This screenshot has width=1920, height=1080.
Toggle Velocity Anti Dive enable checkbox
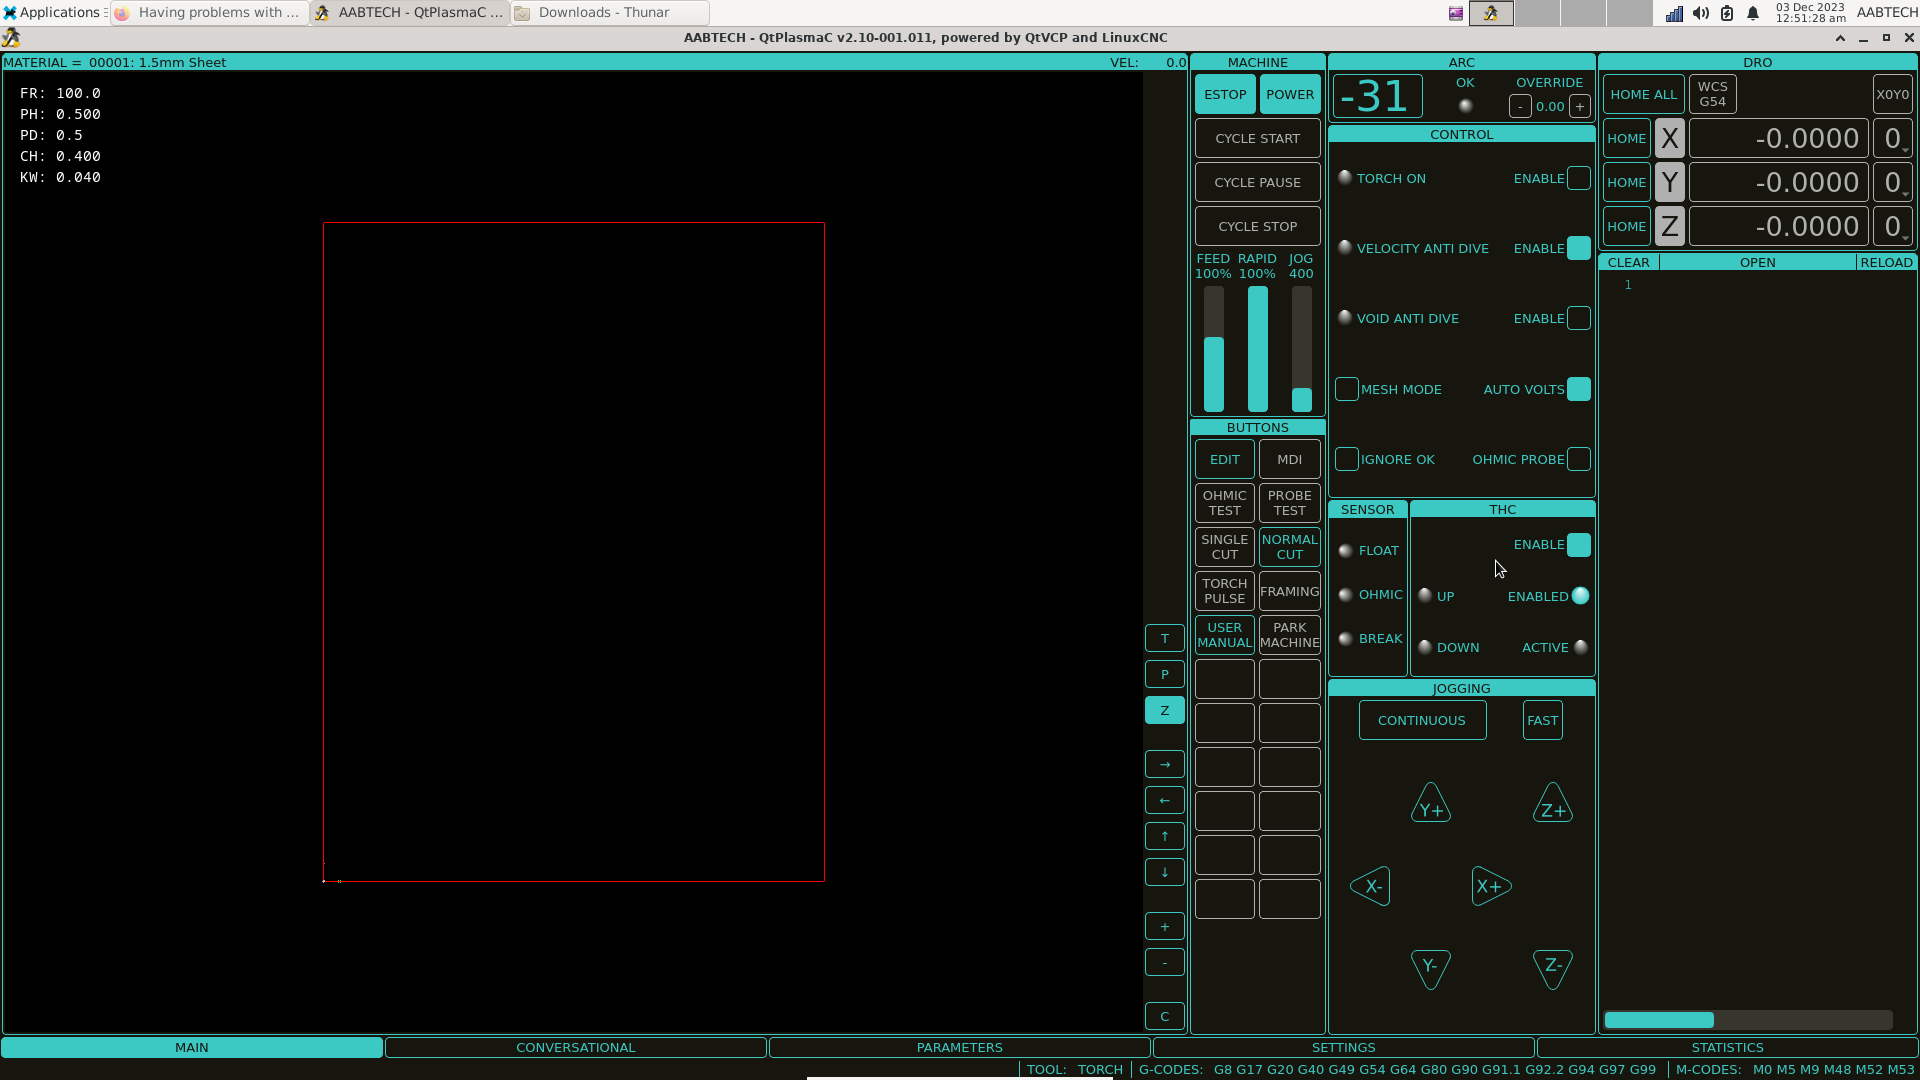(x=1579, y=248)
